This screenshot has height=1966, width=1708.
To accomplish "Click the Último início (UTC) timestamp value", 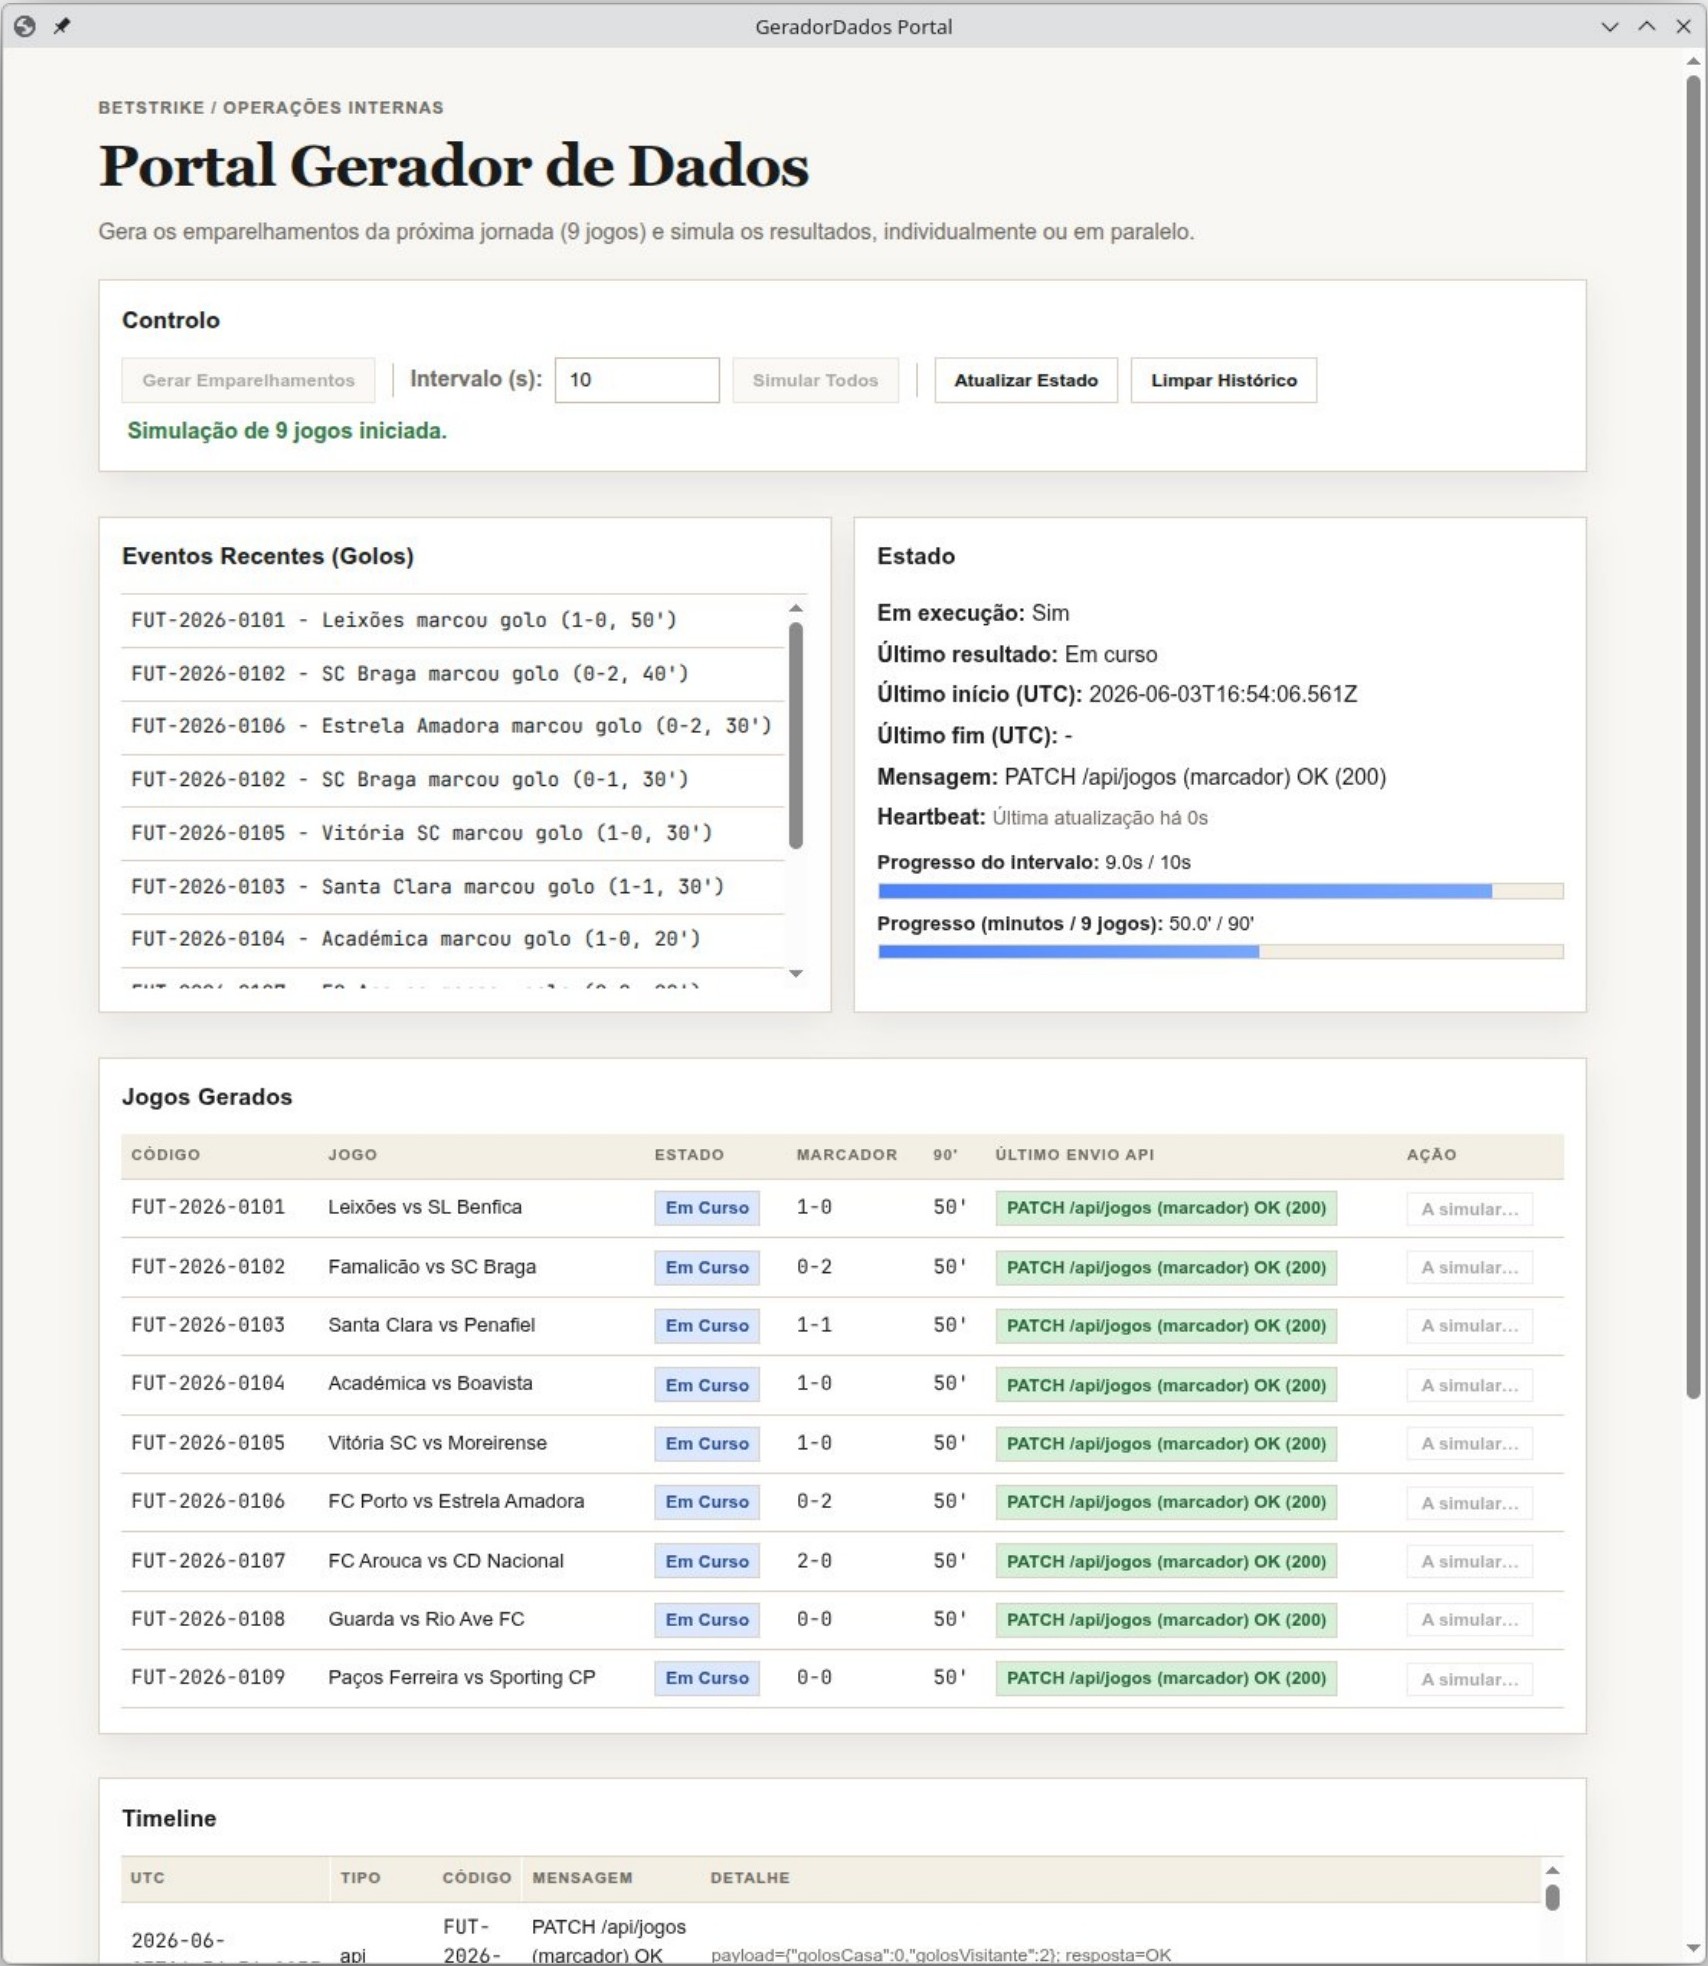I will click(1223, 694).
